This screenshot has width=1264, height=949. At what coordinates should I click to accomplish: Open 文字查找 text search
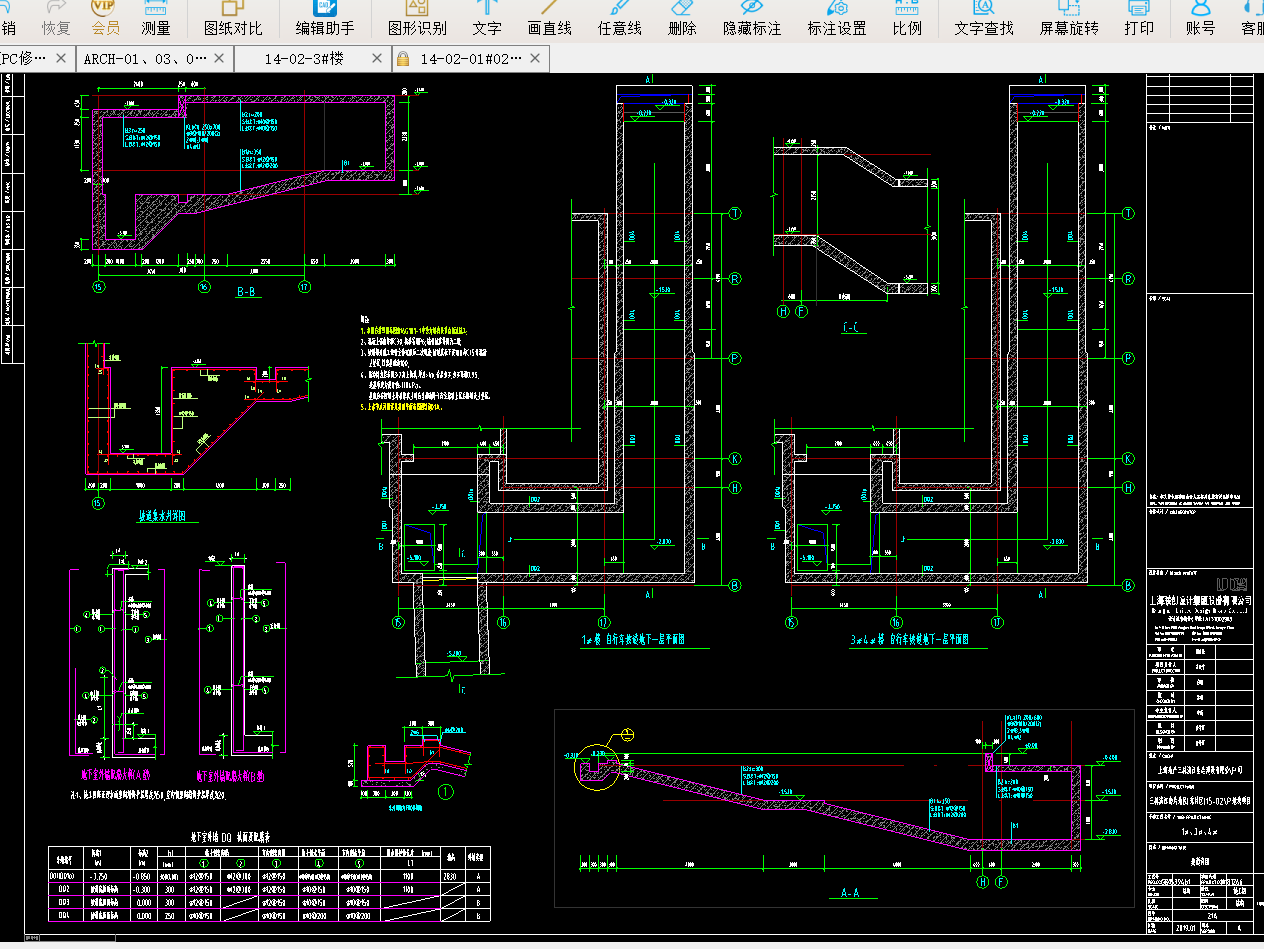[984, 19]
